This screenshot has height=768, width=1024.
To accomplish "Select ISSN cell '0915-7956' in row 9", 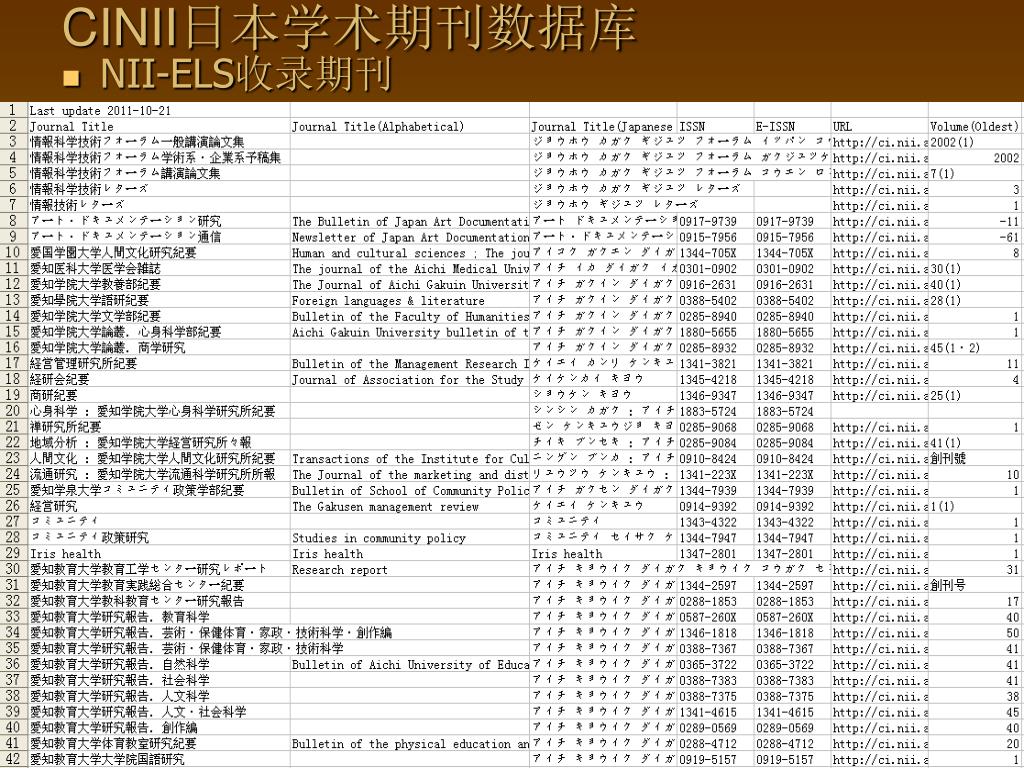I will (715, 237).
